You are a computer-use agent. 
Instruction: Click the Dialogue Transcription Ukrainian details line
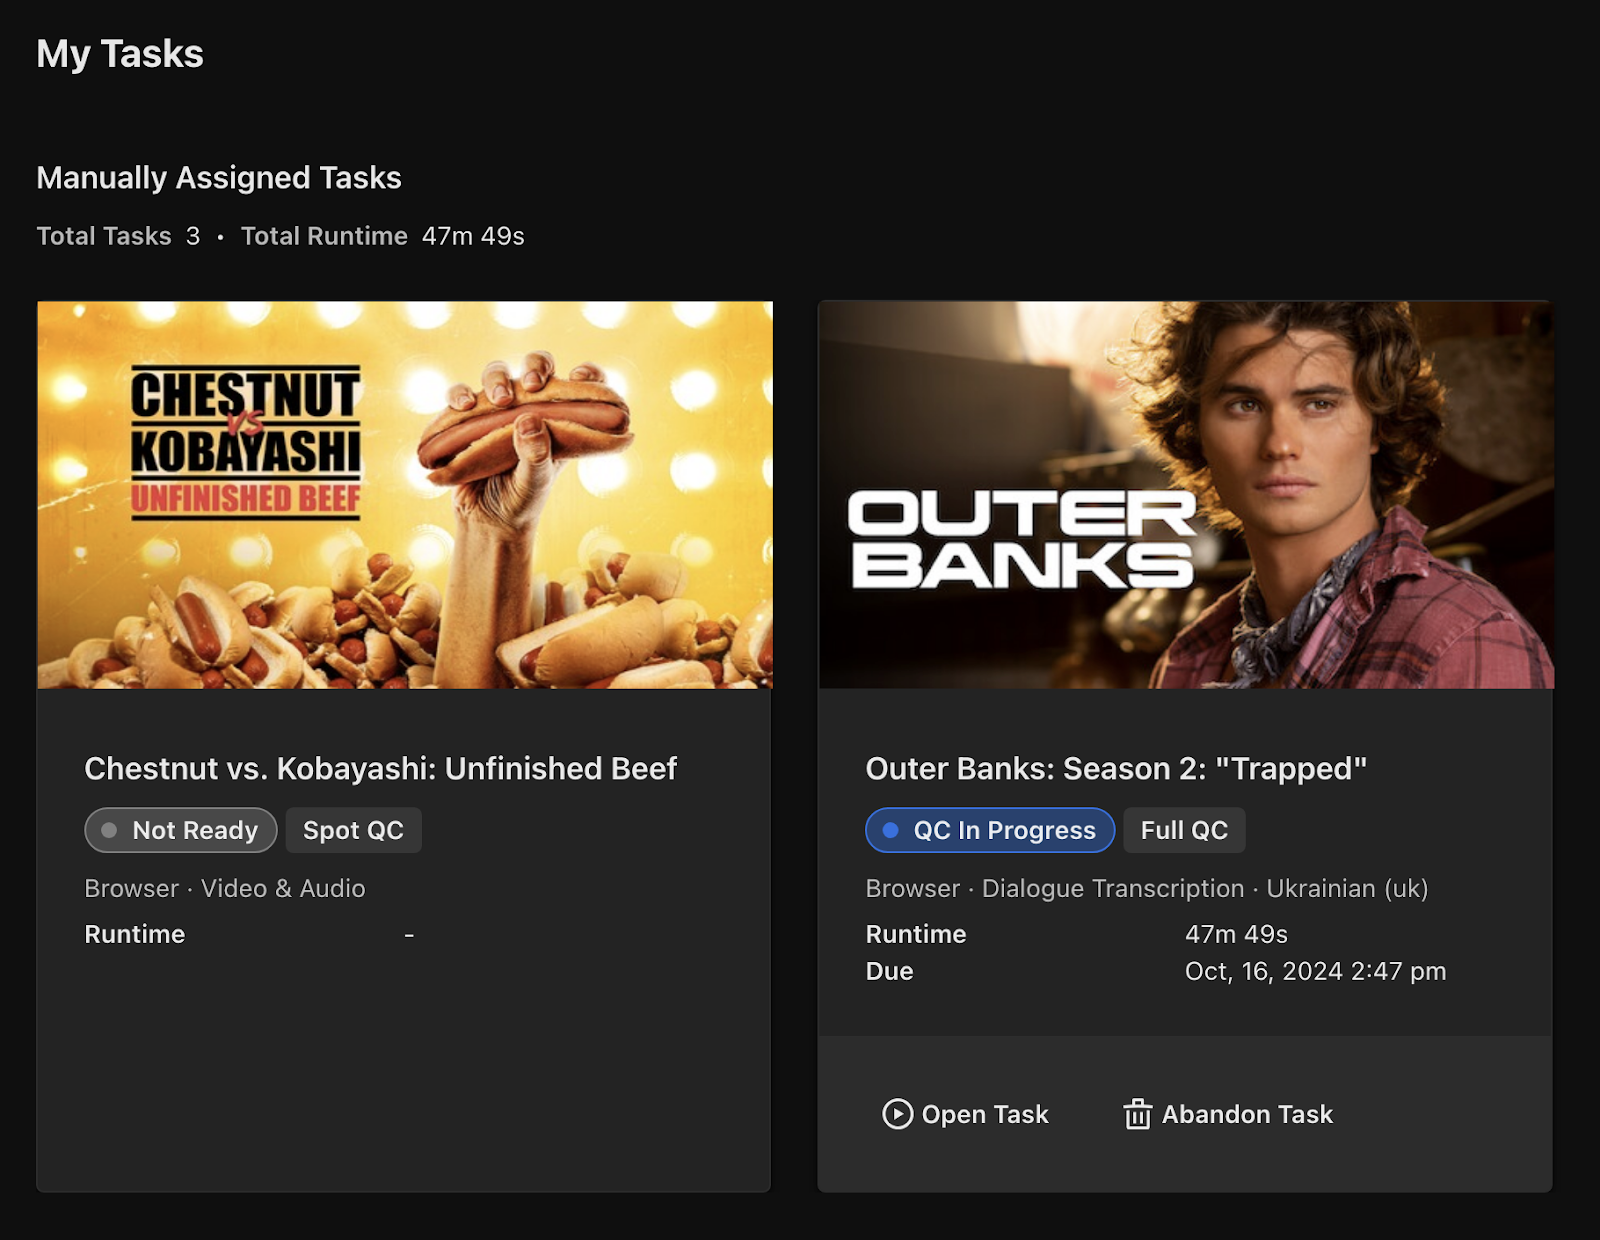(x=1146, y=888)
